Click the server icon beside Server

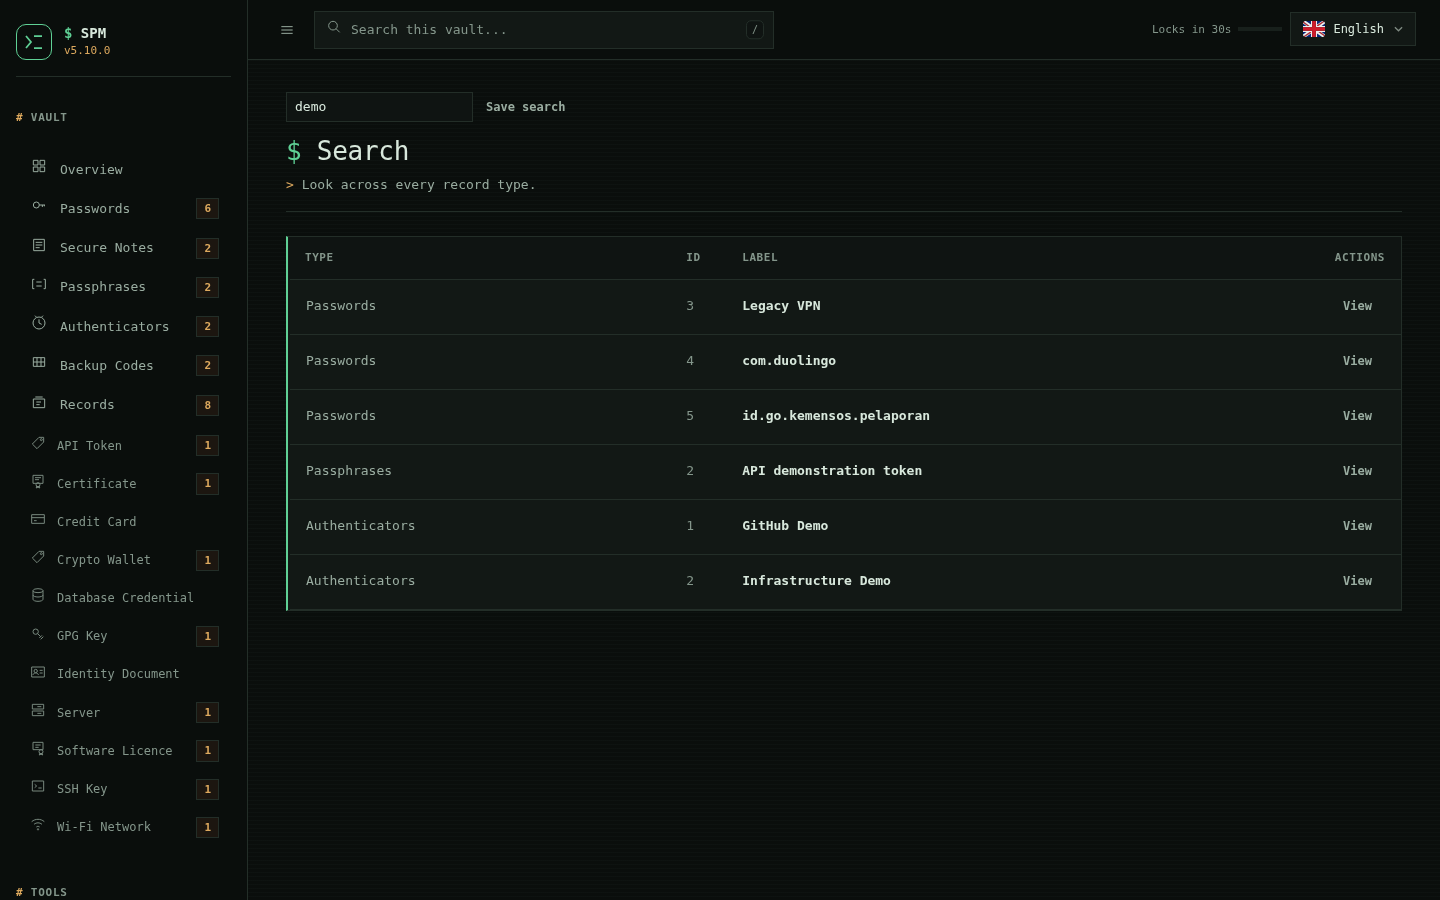[38, 710]
